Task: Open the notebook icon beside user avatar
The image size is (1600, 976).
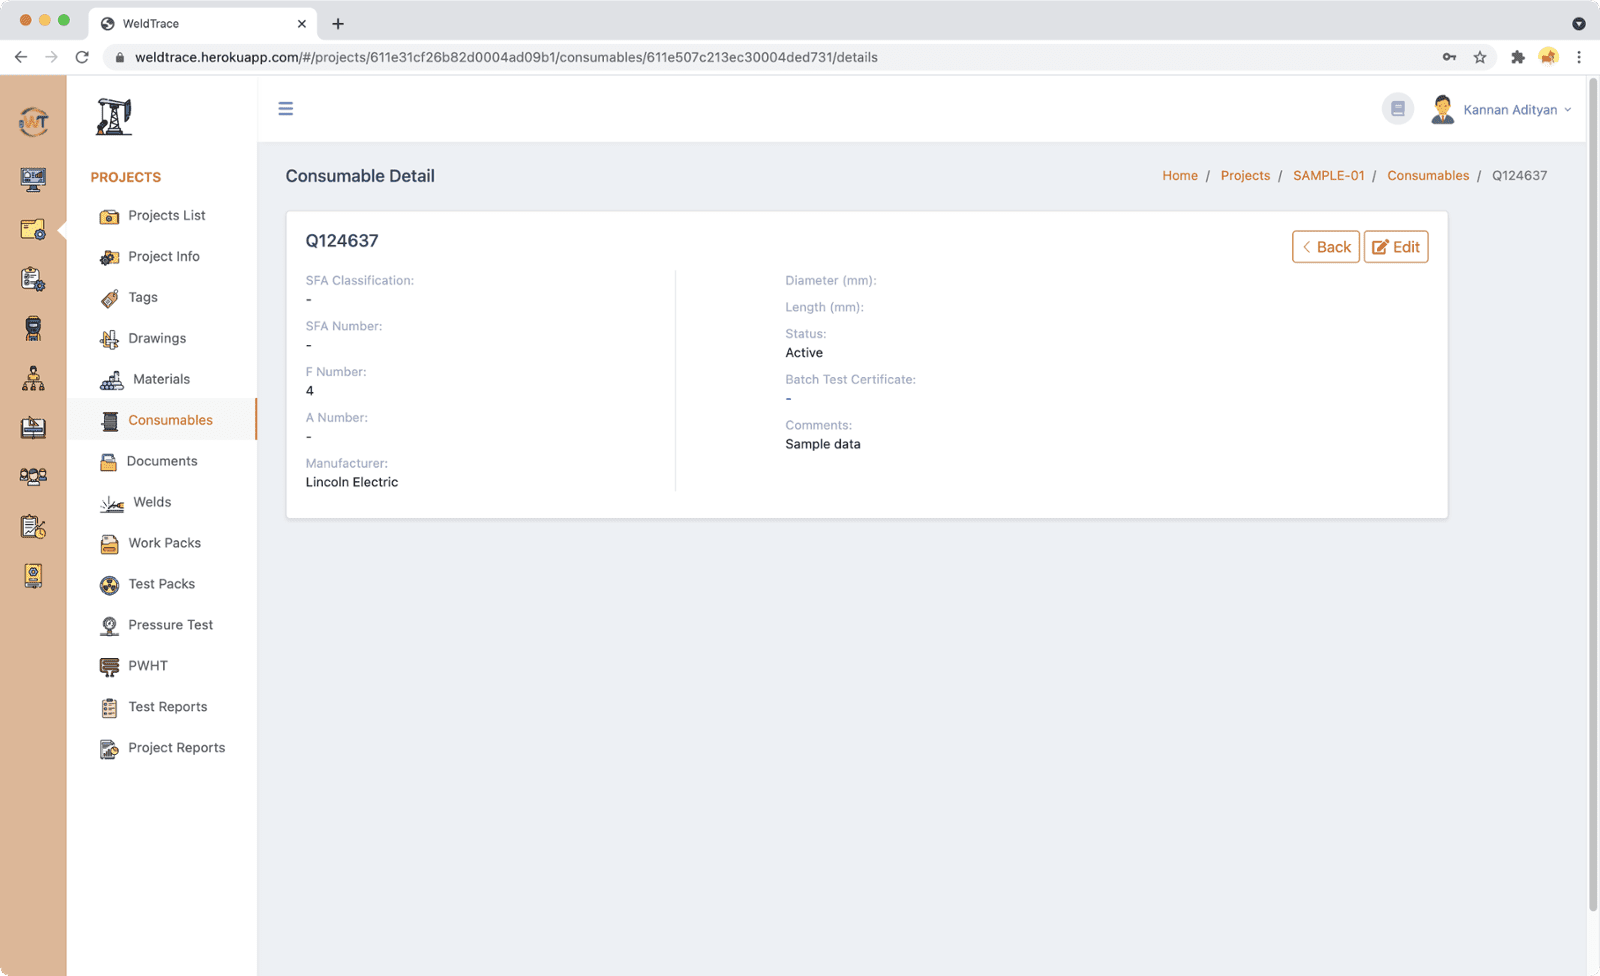Action: [1397, 109]
